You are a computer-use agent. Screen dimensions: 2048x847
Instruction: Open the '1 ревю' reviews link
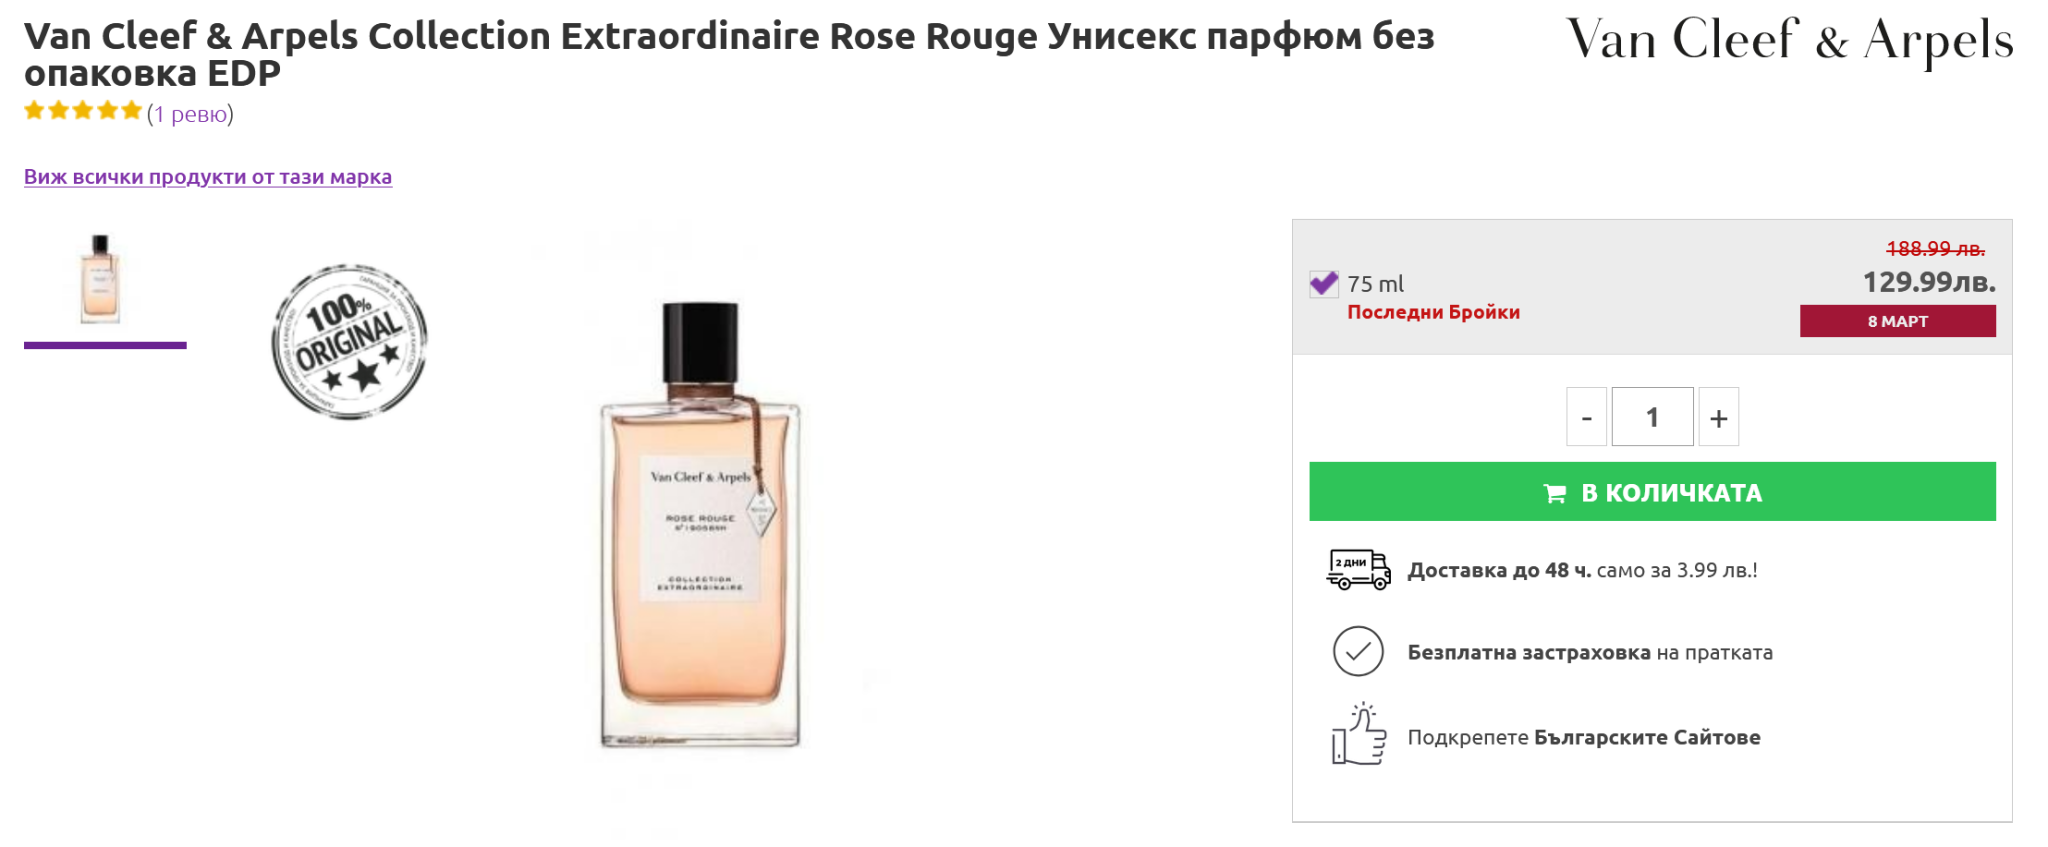[190, 114]
